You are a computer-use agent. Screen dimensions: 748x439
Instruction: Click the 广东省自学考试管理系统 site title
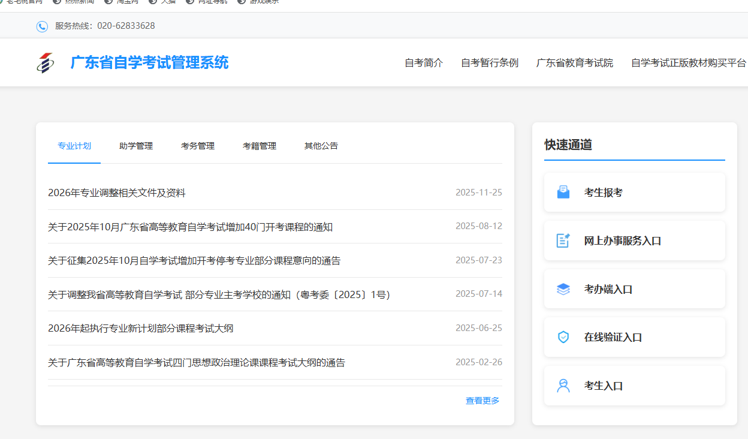pos(149,63)
